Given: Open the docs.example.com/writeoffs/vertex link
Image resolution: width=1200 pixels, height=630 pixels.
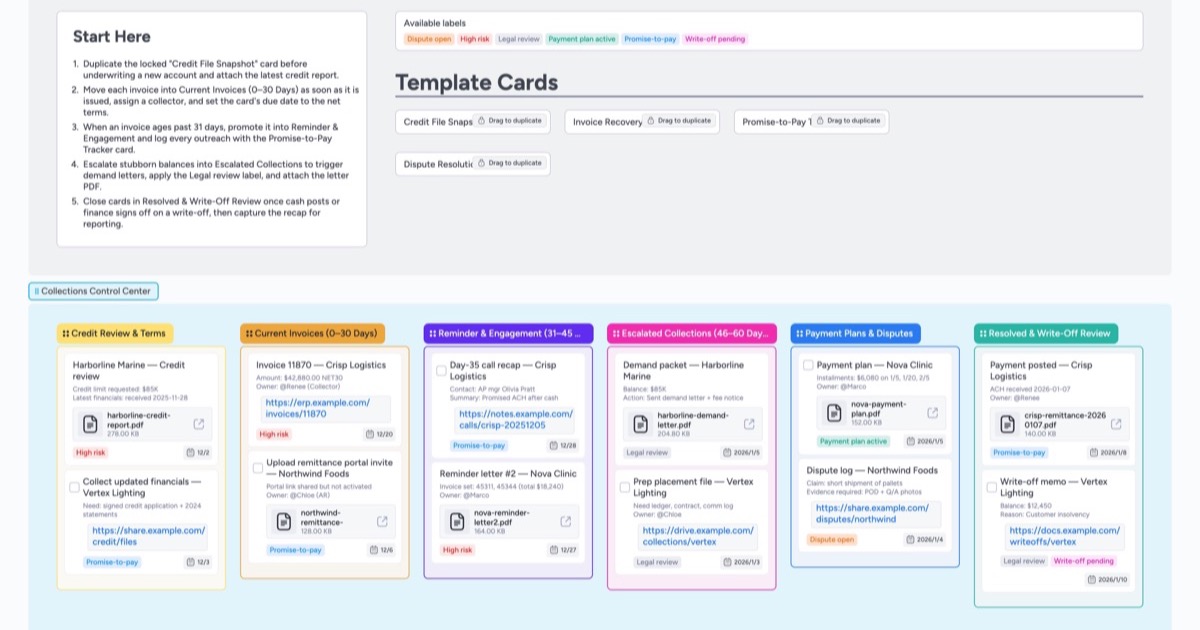Looking at the screenshot, I should coord(1065,536).
